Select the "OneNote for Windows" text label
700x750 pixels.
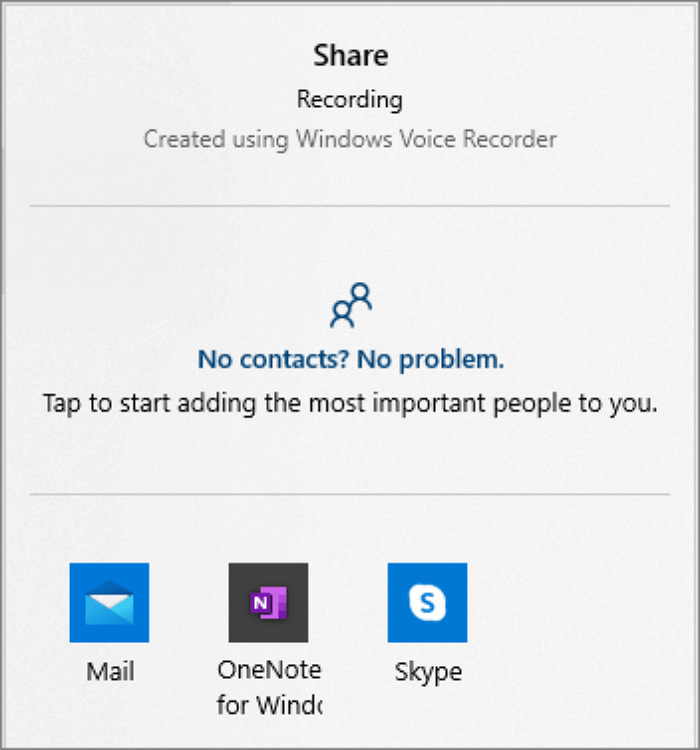click(x=269, y=687)
